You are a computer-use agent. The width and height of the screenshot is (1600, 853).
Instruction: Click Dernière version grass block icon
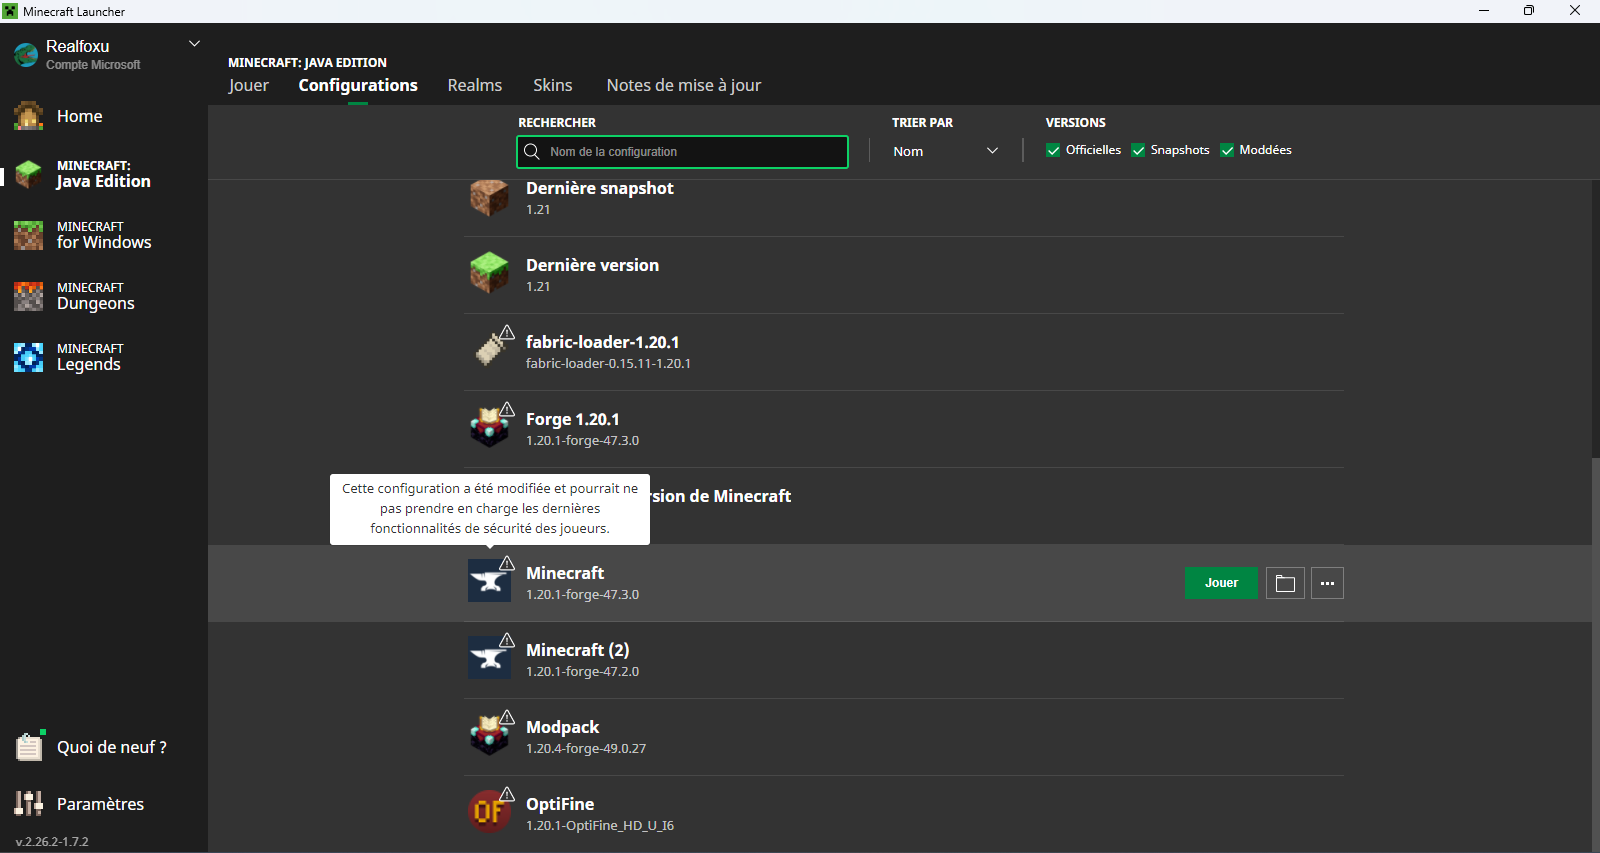(489, 273)
